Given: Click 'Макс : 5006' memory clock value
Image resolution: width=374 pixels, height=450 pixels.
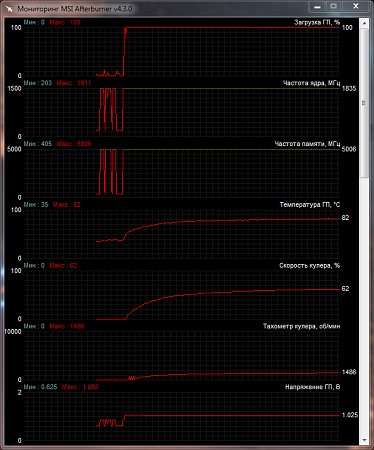Looking at the screenshot, I should (x=74, y=144).
